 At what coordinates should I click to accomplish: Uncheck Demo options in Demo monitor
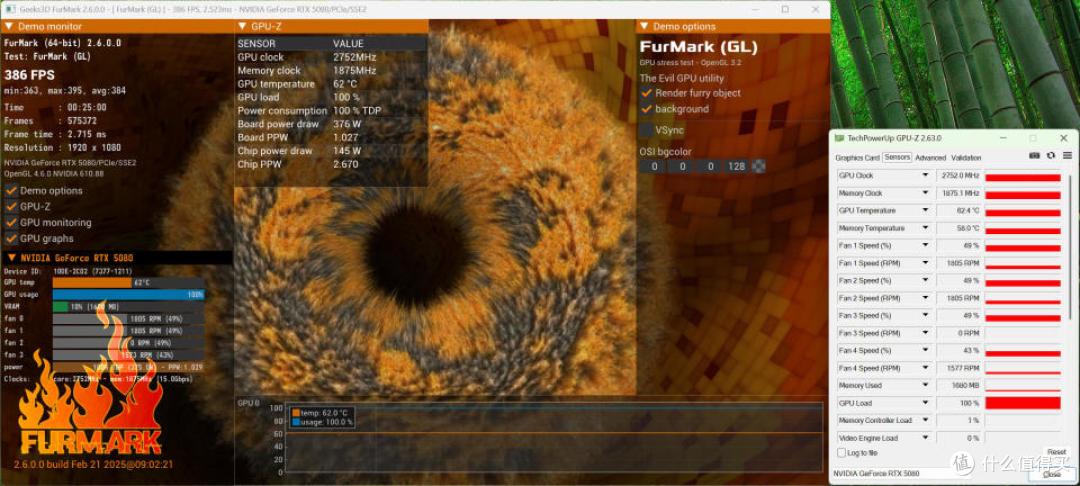tap(11, 191)
